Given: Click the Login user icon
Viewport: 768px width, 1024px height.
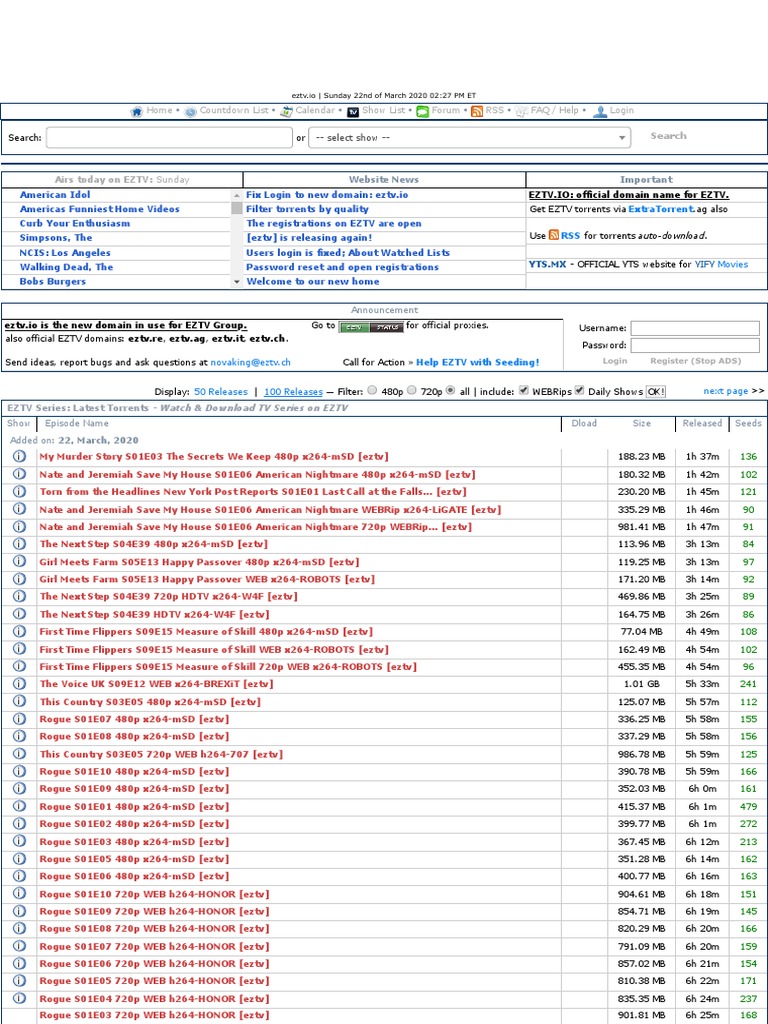Looking at the screenshot, I should click(600, 112).
